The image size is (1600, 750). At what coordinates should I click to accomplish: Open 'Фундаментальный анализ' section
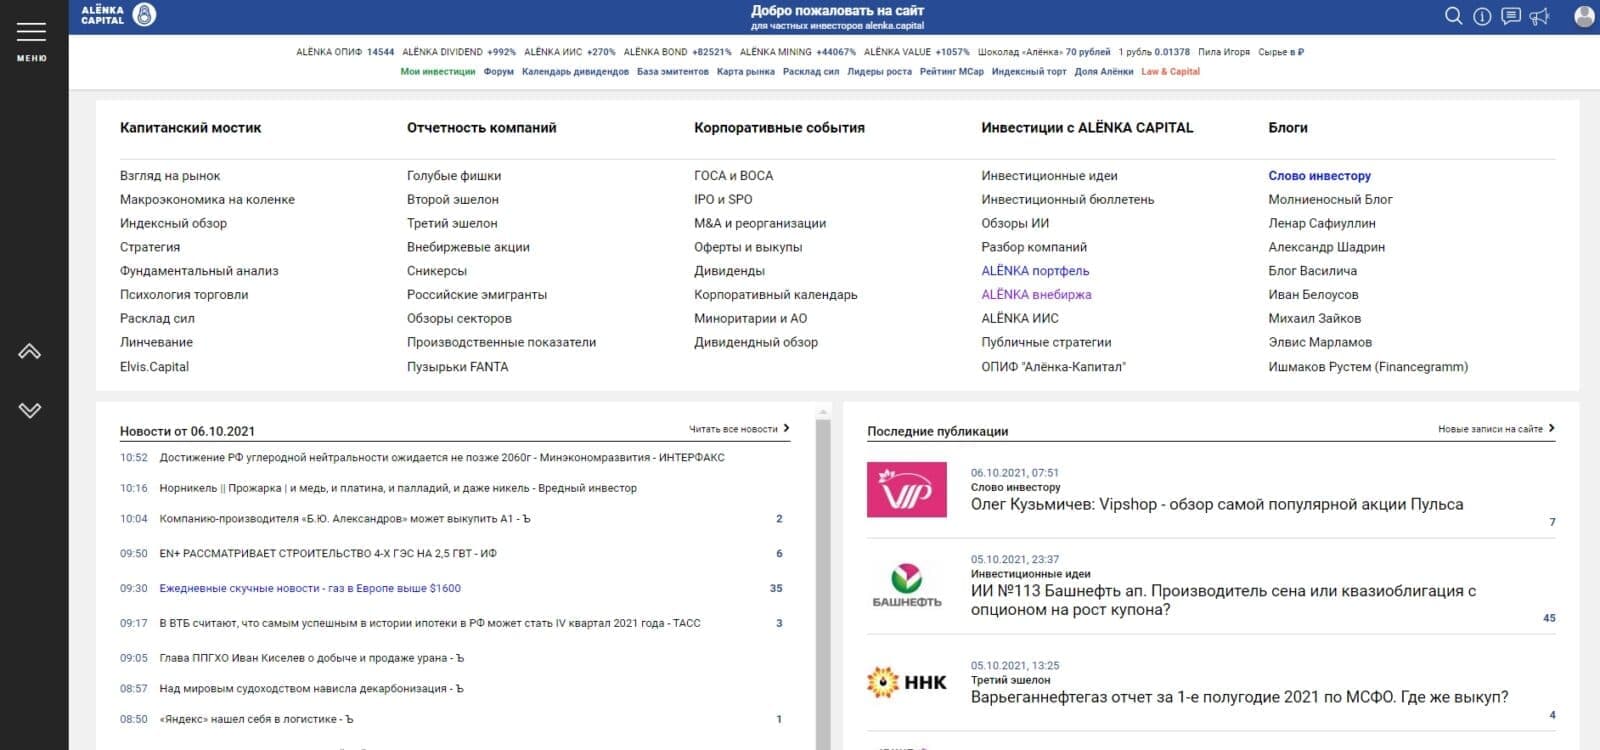(199, 271)
